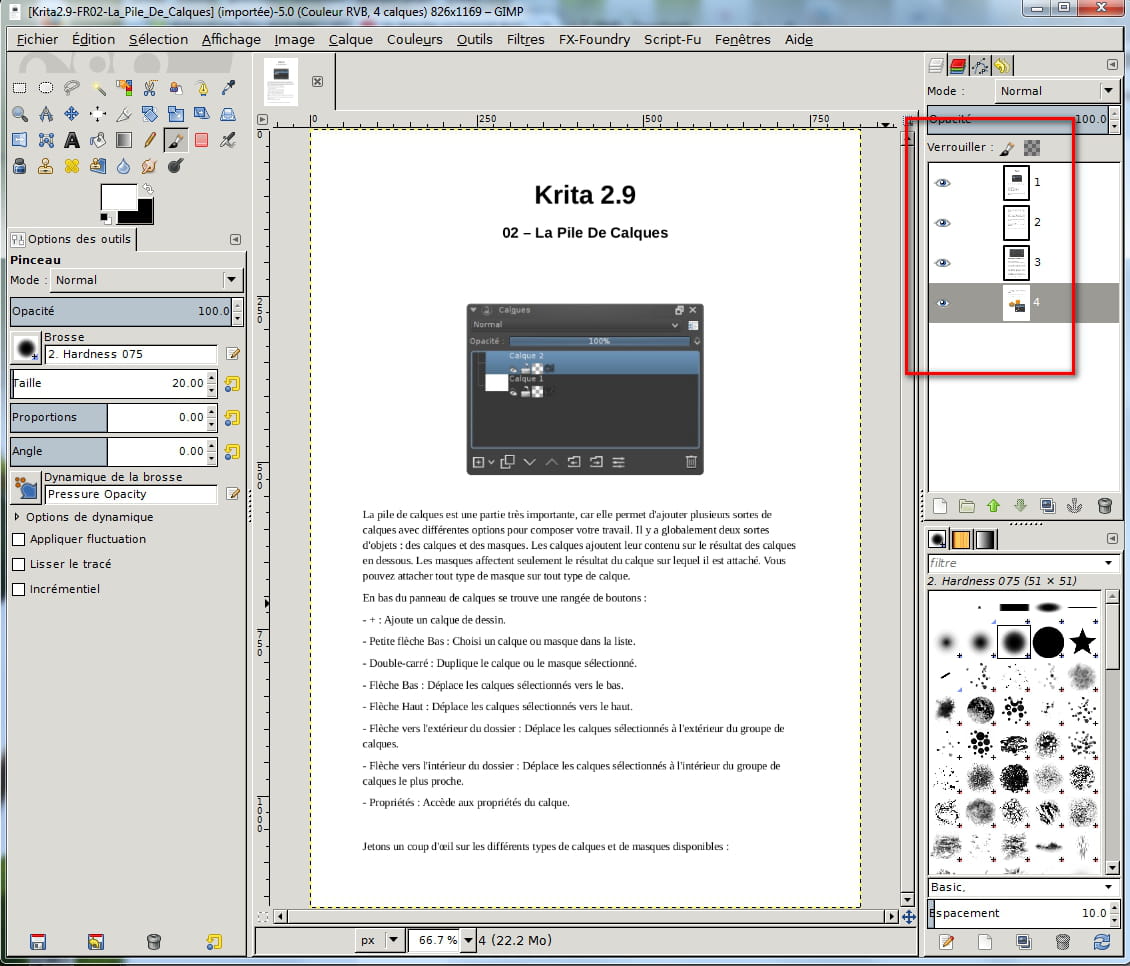Enable Incrémentiel checkbox

(x=19, y=590)
